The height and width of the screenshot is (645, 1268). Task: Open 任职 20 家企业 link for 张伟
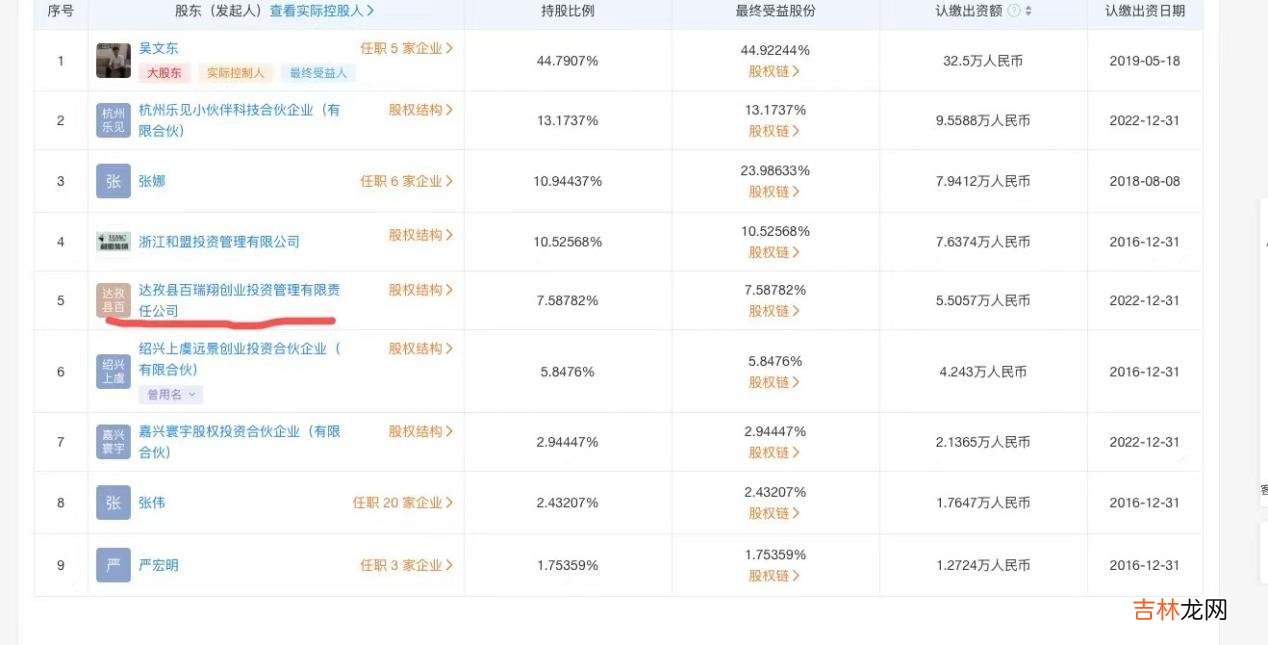402,503
